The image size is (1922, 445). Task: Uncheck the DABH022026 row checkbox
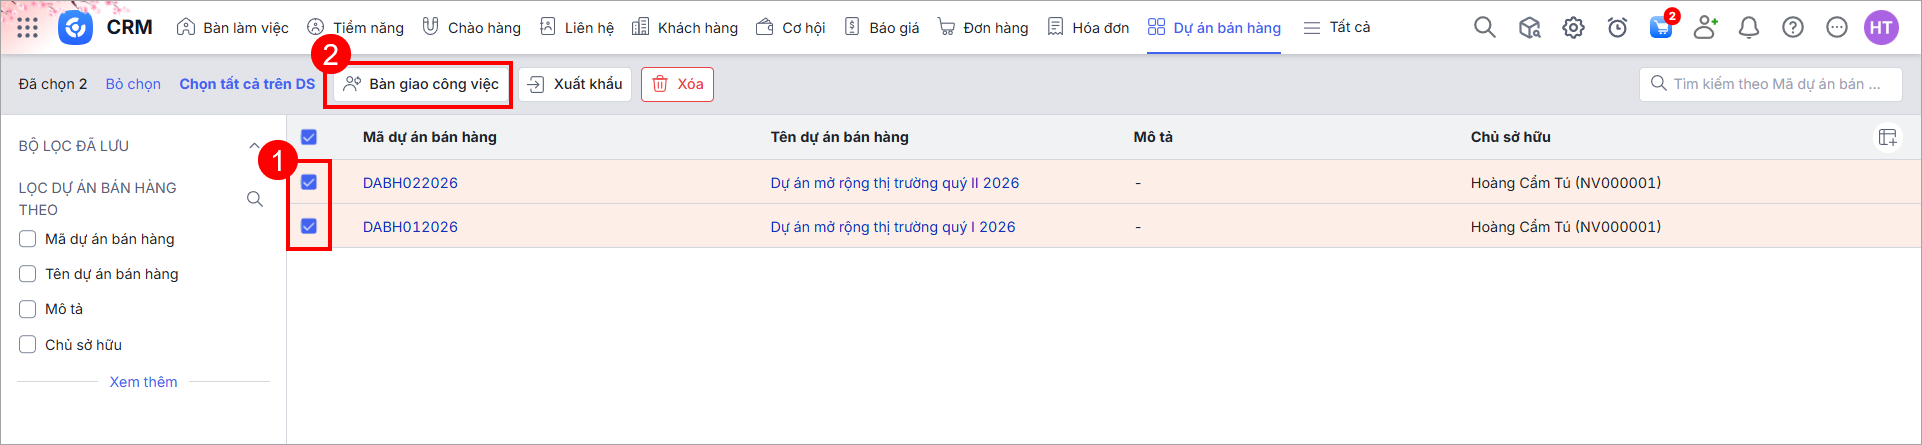309,182
